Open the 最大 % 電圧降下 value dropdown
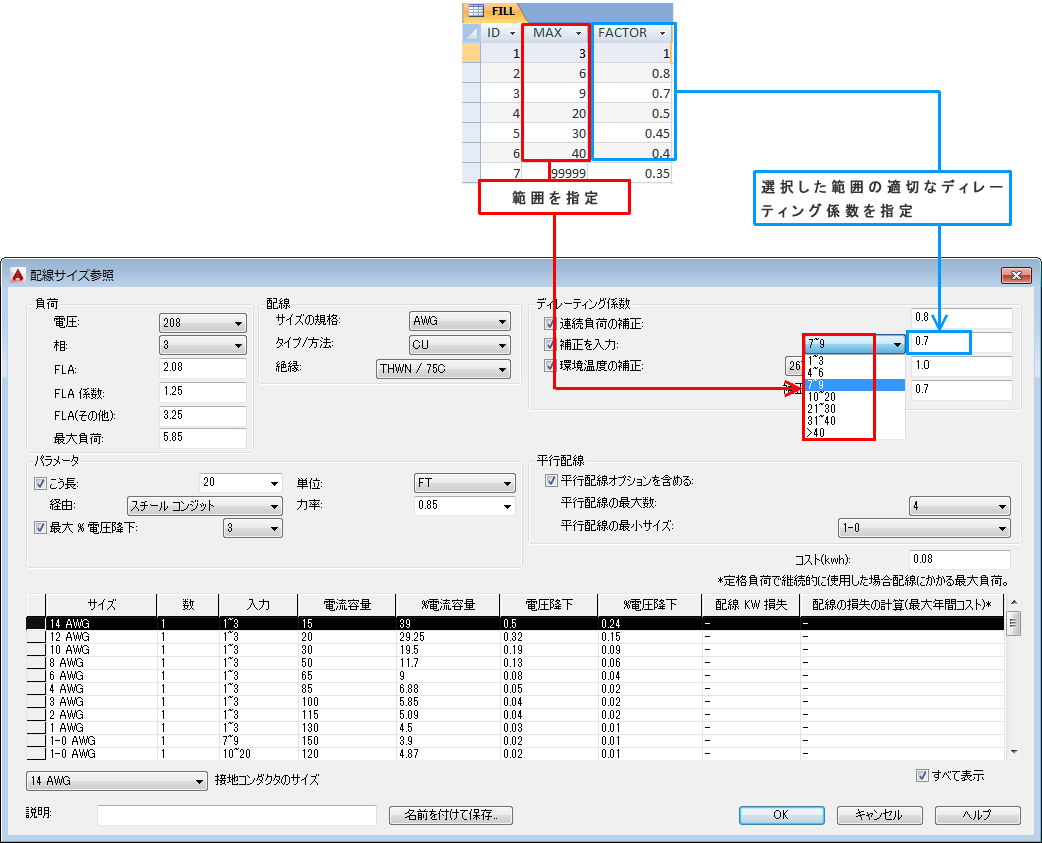Image resolution: width=1042 pixels, height=843 pixels. click(253, 528)
